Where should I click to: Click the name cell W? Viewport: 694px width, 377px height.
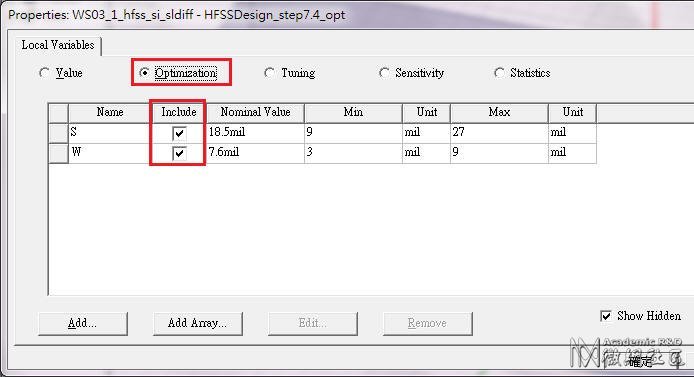[110, 153]
